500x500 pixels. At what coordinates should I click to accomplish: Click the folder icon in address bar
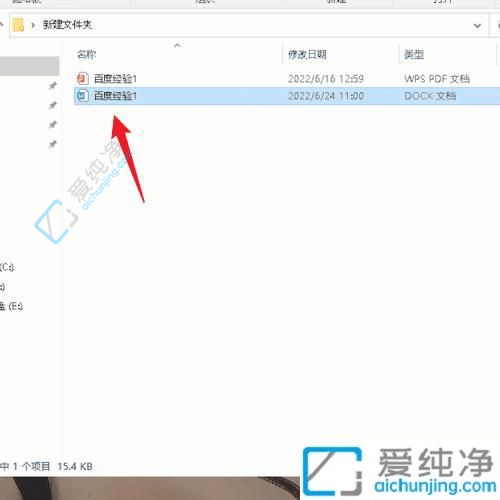[x=18, y=25]
